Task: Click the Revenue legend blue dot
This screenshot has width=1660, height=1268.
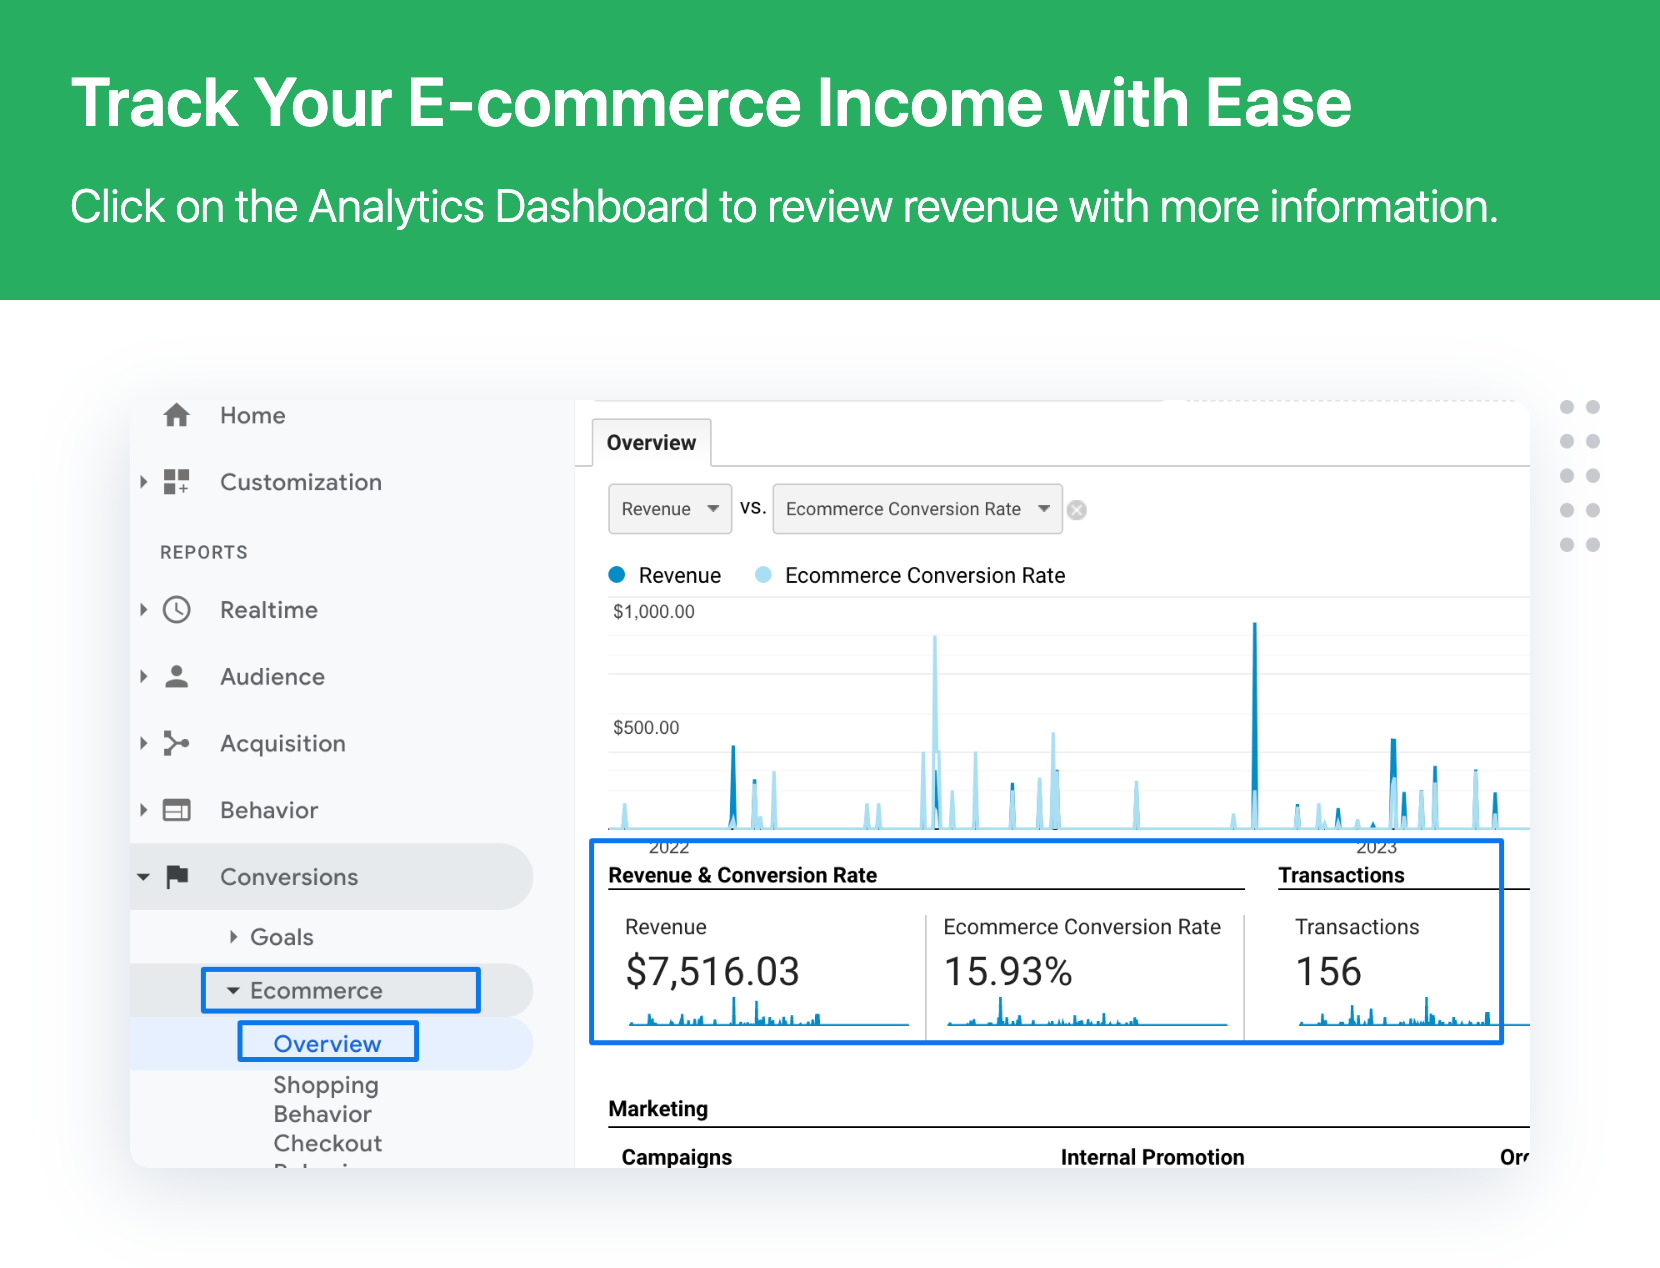Action: pos(617,575)
